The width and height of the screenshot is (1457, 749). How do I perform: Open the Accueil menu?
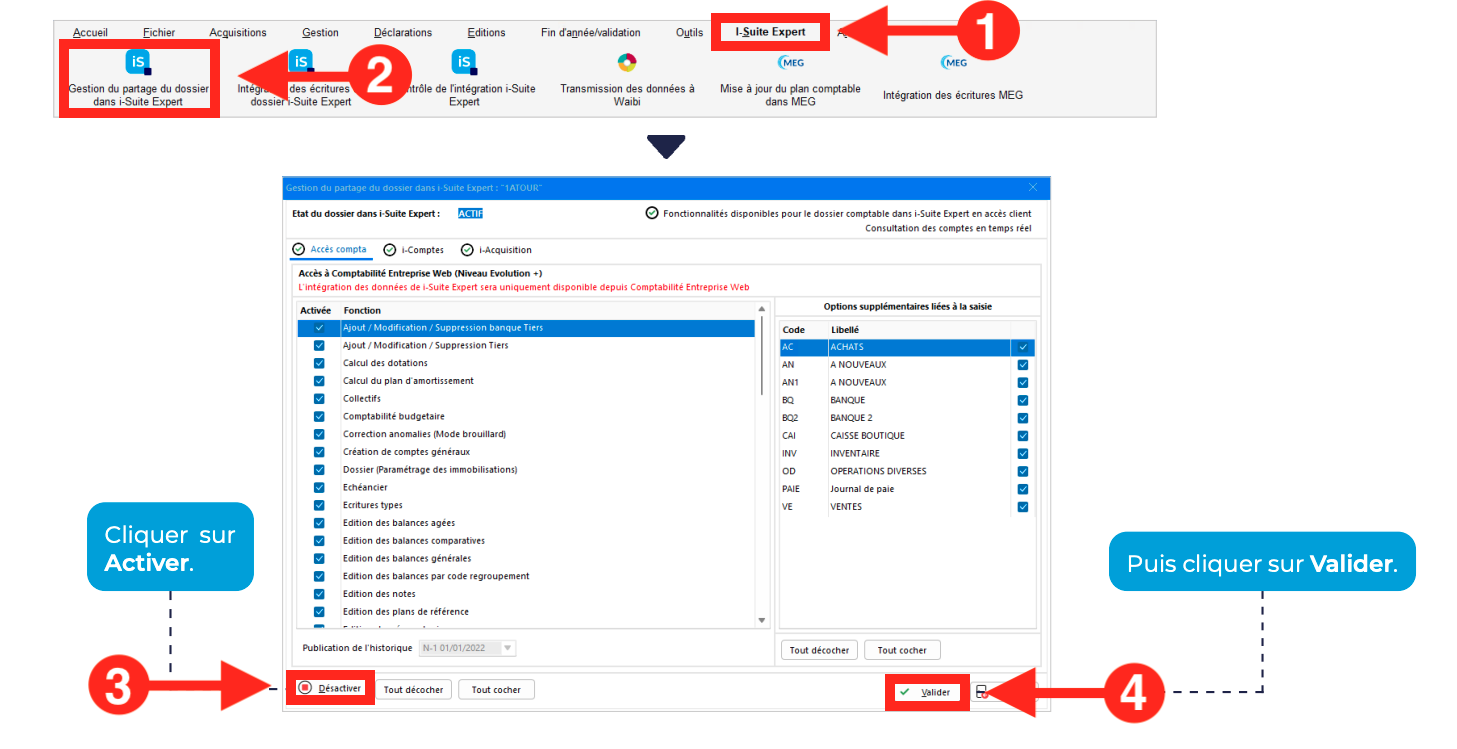90,33
